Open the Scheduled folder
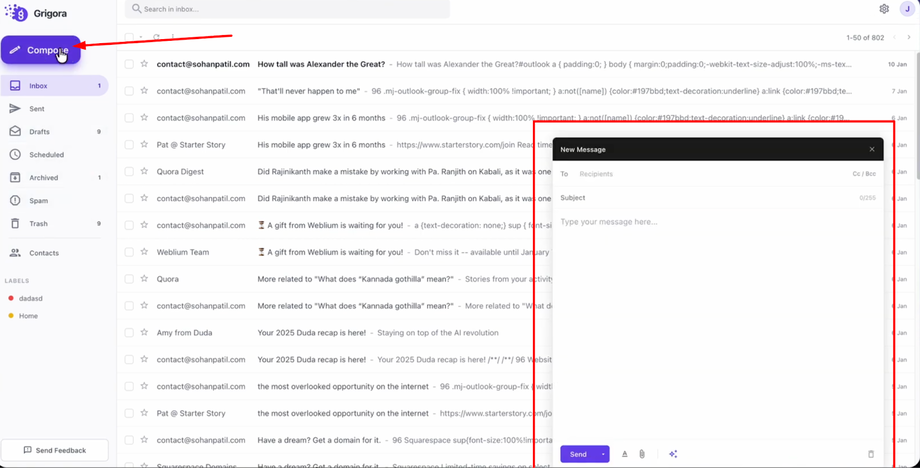Viewport: 920px width, 468px height. pos(54,155)
